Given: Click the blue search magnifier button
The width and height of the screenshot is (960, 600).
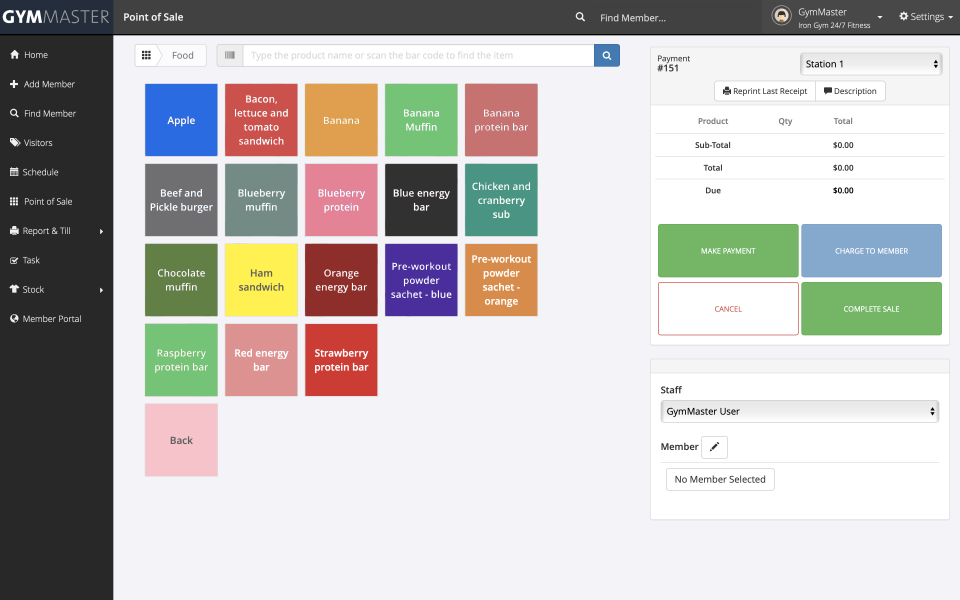Looking at the screenshot, I should 606,55.
